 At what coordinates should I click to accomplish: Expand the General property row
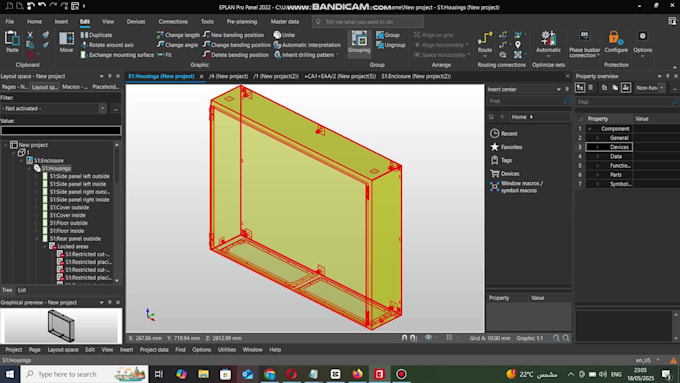coord(597,138)
